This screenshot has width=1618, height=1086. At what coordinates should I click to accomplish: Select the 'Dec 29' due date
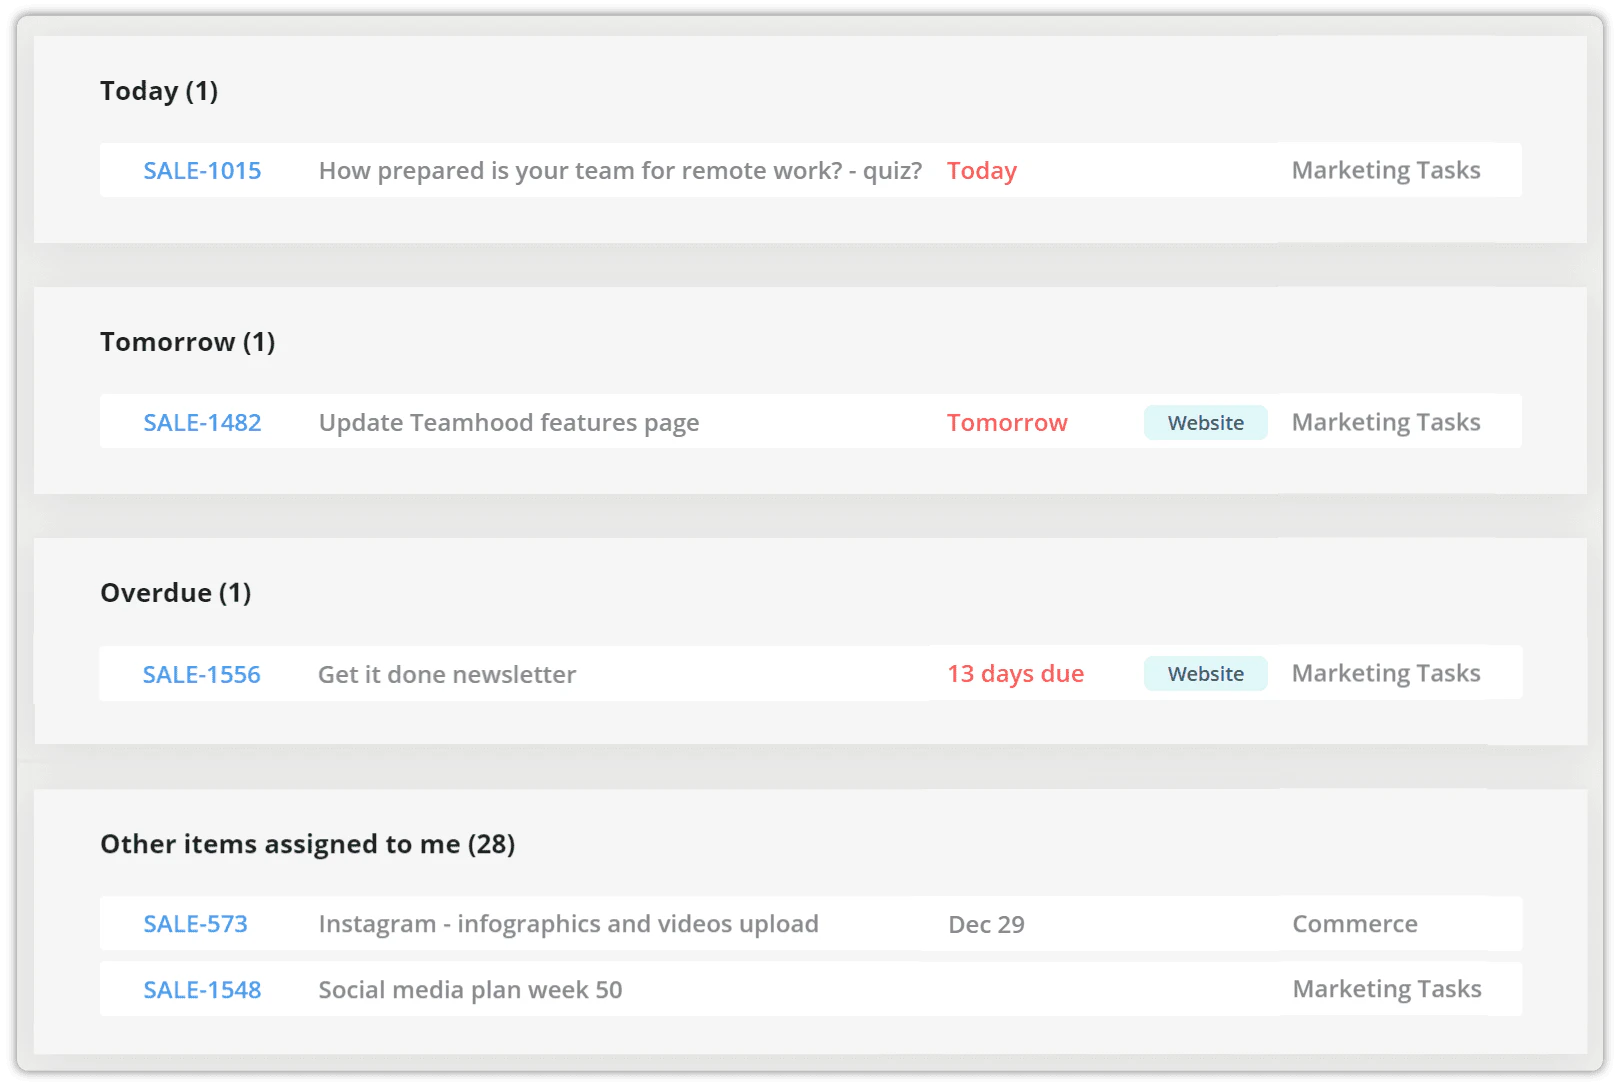click(x=986, y=925)
